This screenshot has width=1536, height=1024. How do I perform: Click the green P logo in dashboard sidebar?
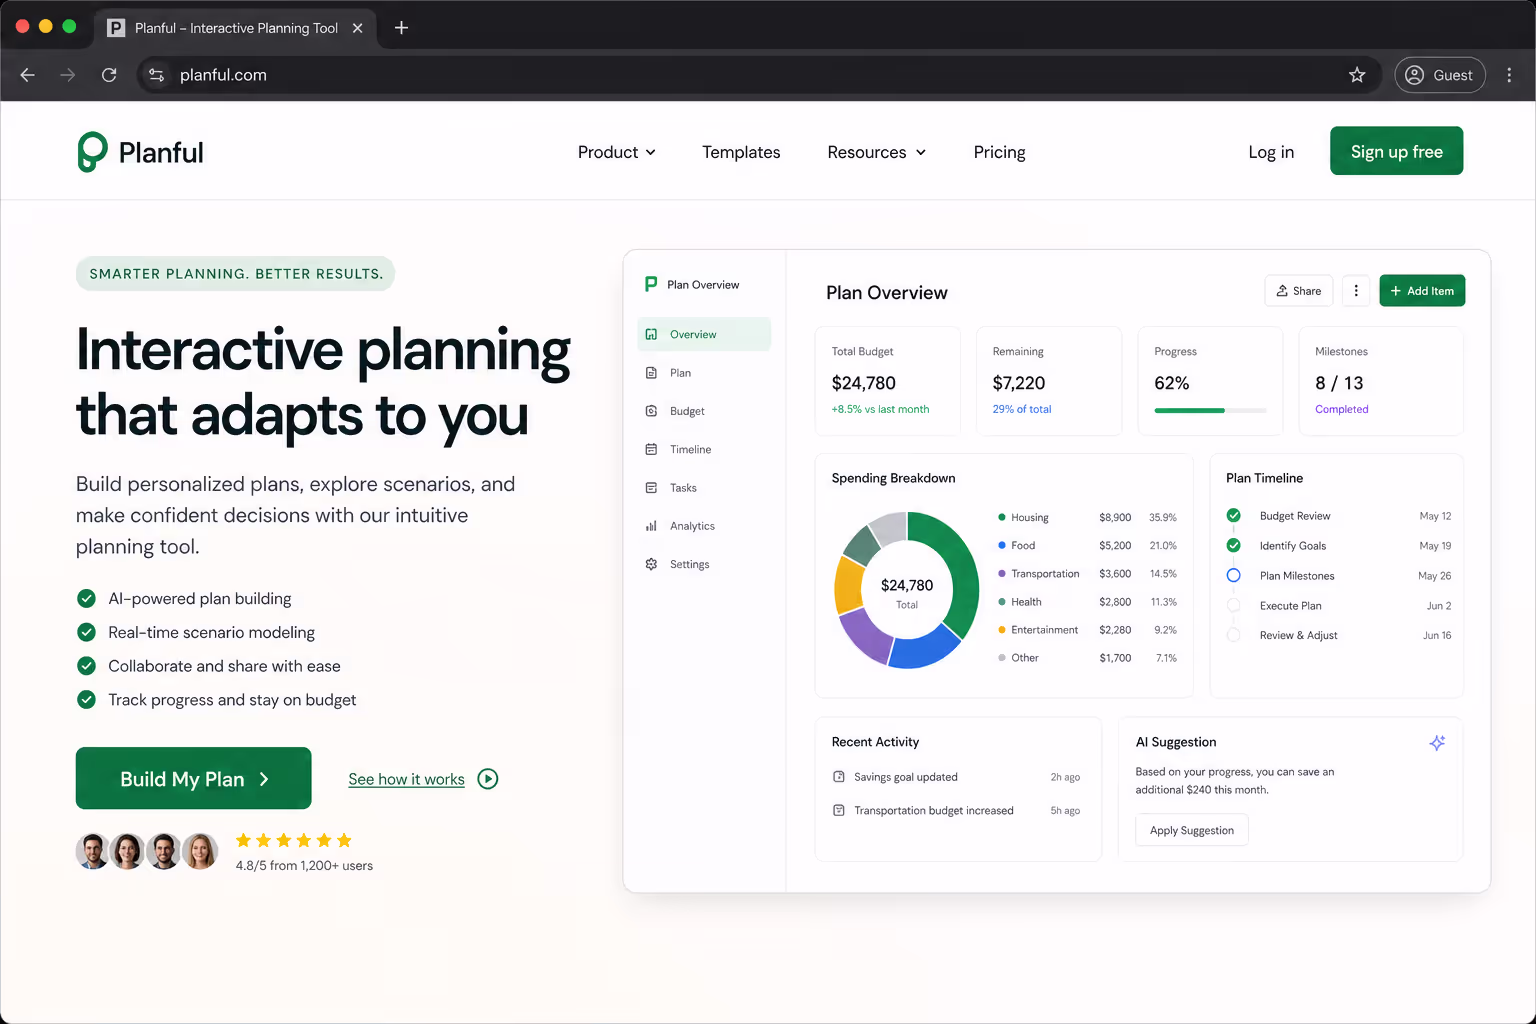(x=651, y=284)
